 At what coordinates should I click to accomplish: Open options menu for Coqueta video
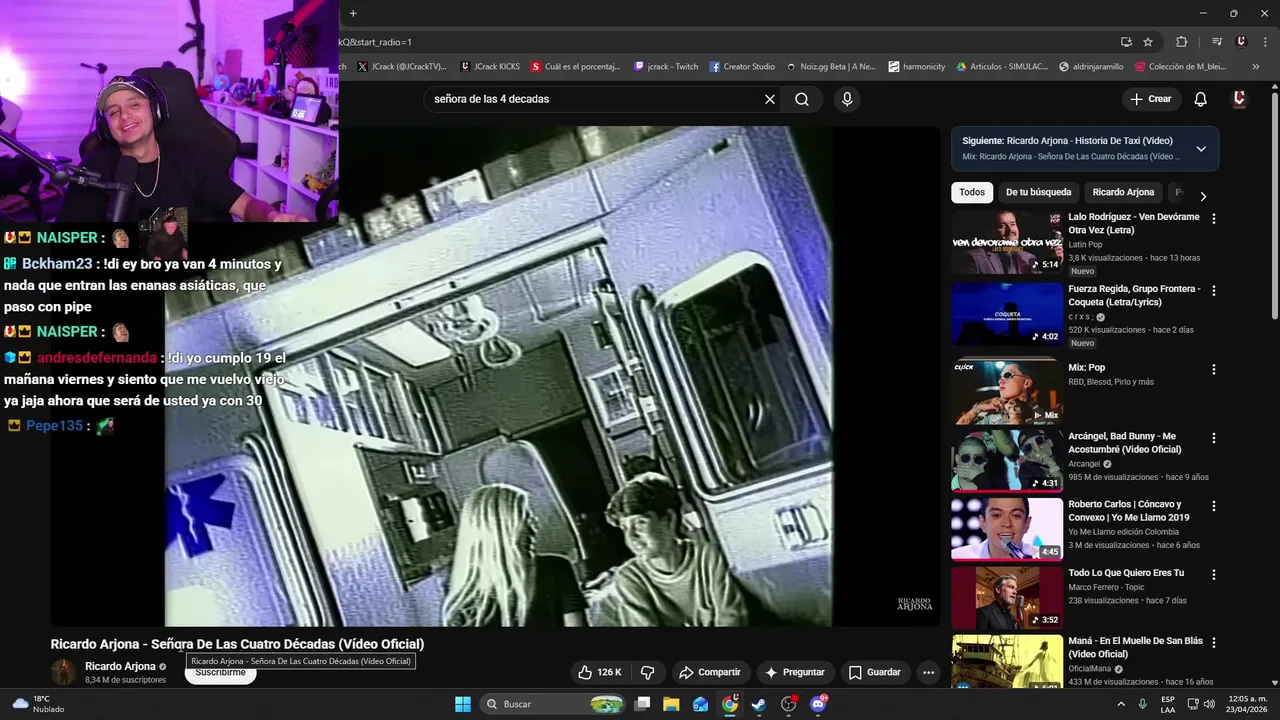[x=1214, y=291]
